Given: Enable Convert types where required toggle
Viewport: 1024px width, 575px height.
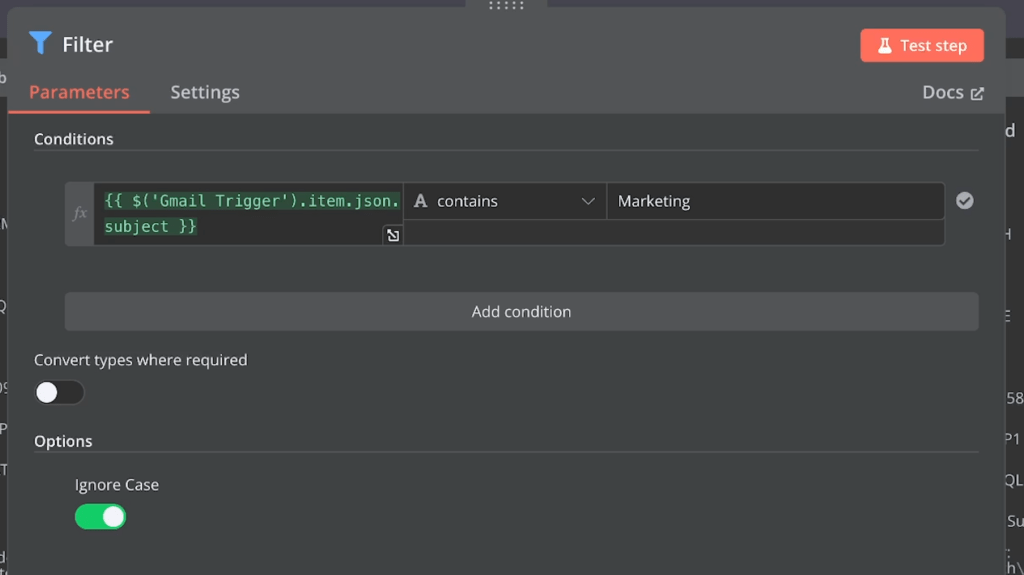Looking at the screenshot, I should (59, 392).
